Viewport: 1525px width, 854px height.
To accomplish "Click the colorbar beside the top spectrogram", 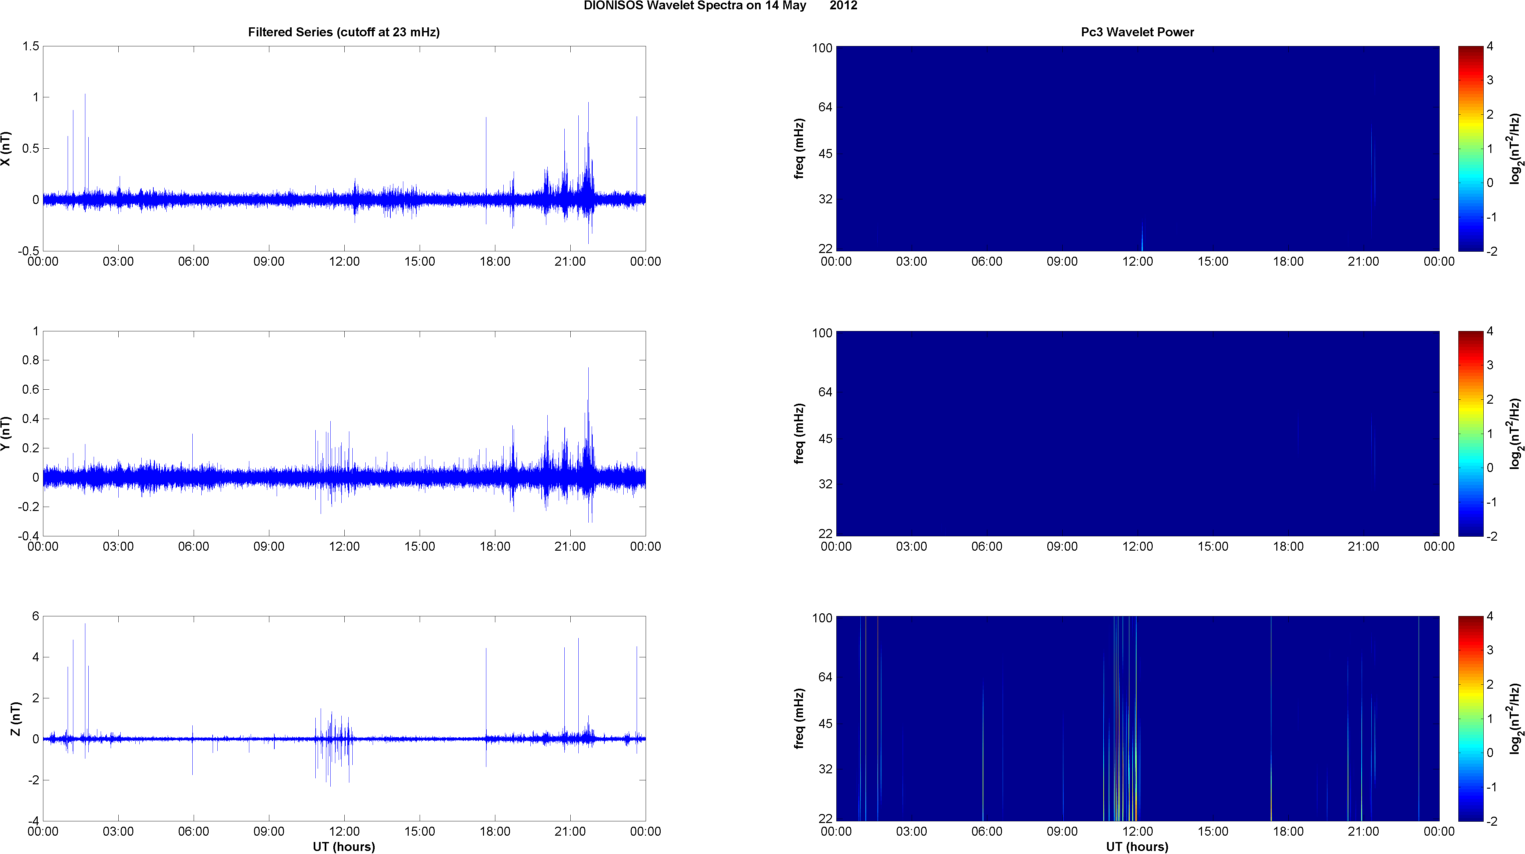I will tap(1470, 148).
